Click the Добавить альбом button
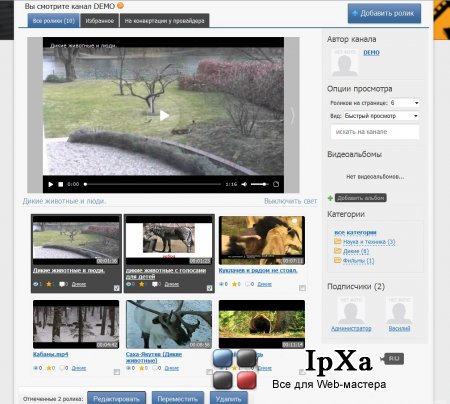Screen dimensions: 450x404 coord(360,198)
